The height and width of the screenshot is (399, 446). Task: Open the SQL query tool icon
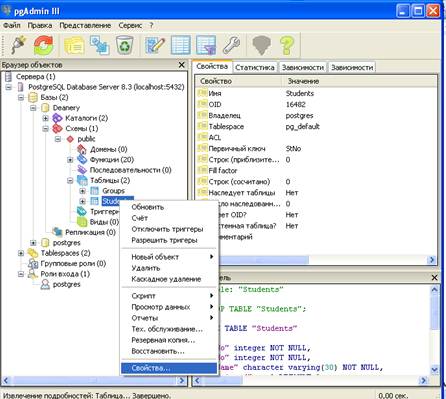coord(155,45)
